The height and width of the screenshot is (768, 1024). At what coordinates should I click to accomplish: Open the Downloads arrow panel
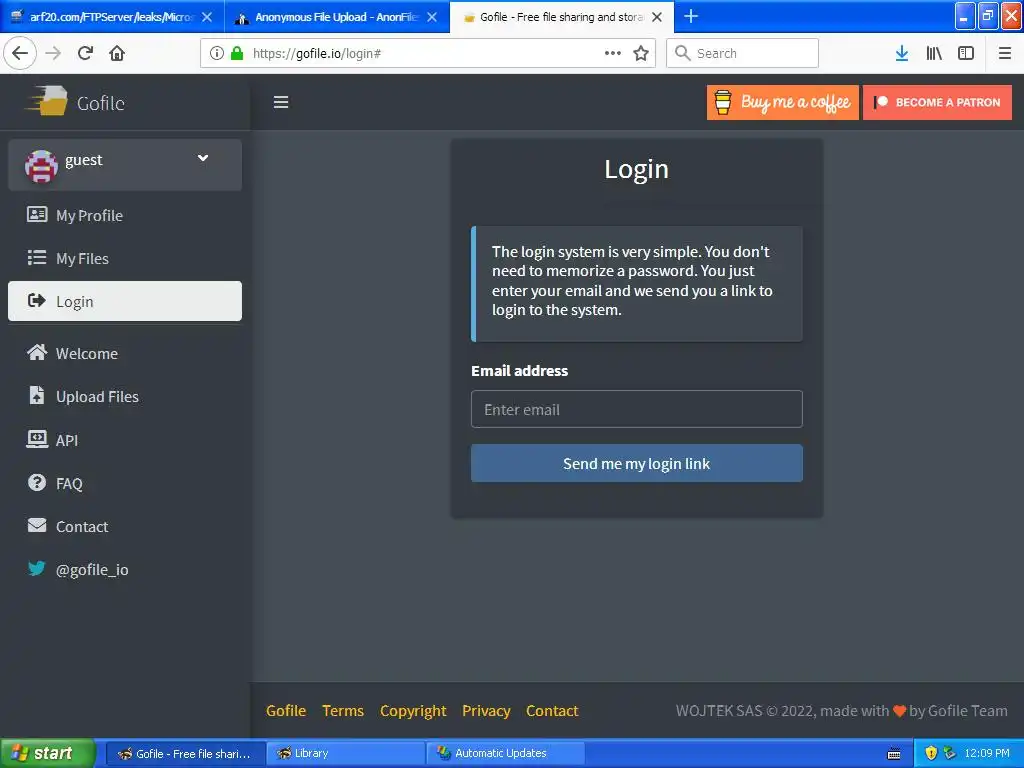(x=902, y=53)
